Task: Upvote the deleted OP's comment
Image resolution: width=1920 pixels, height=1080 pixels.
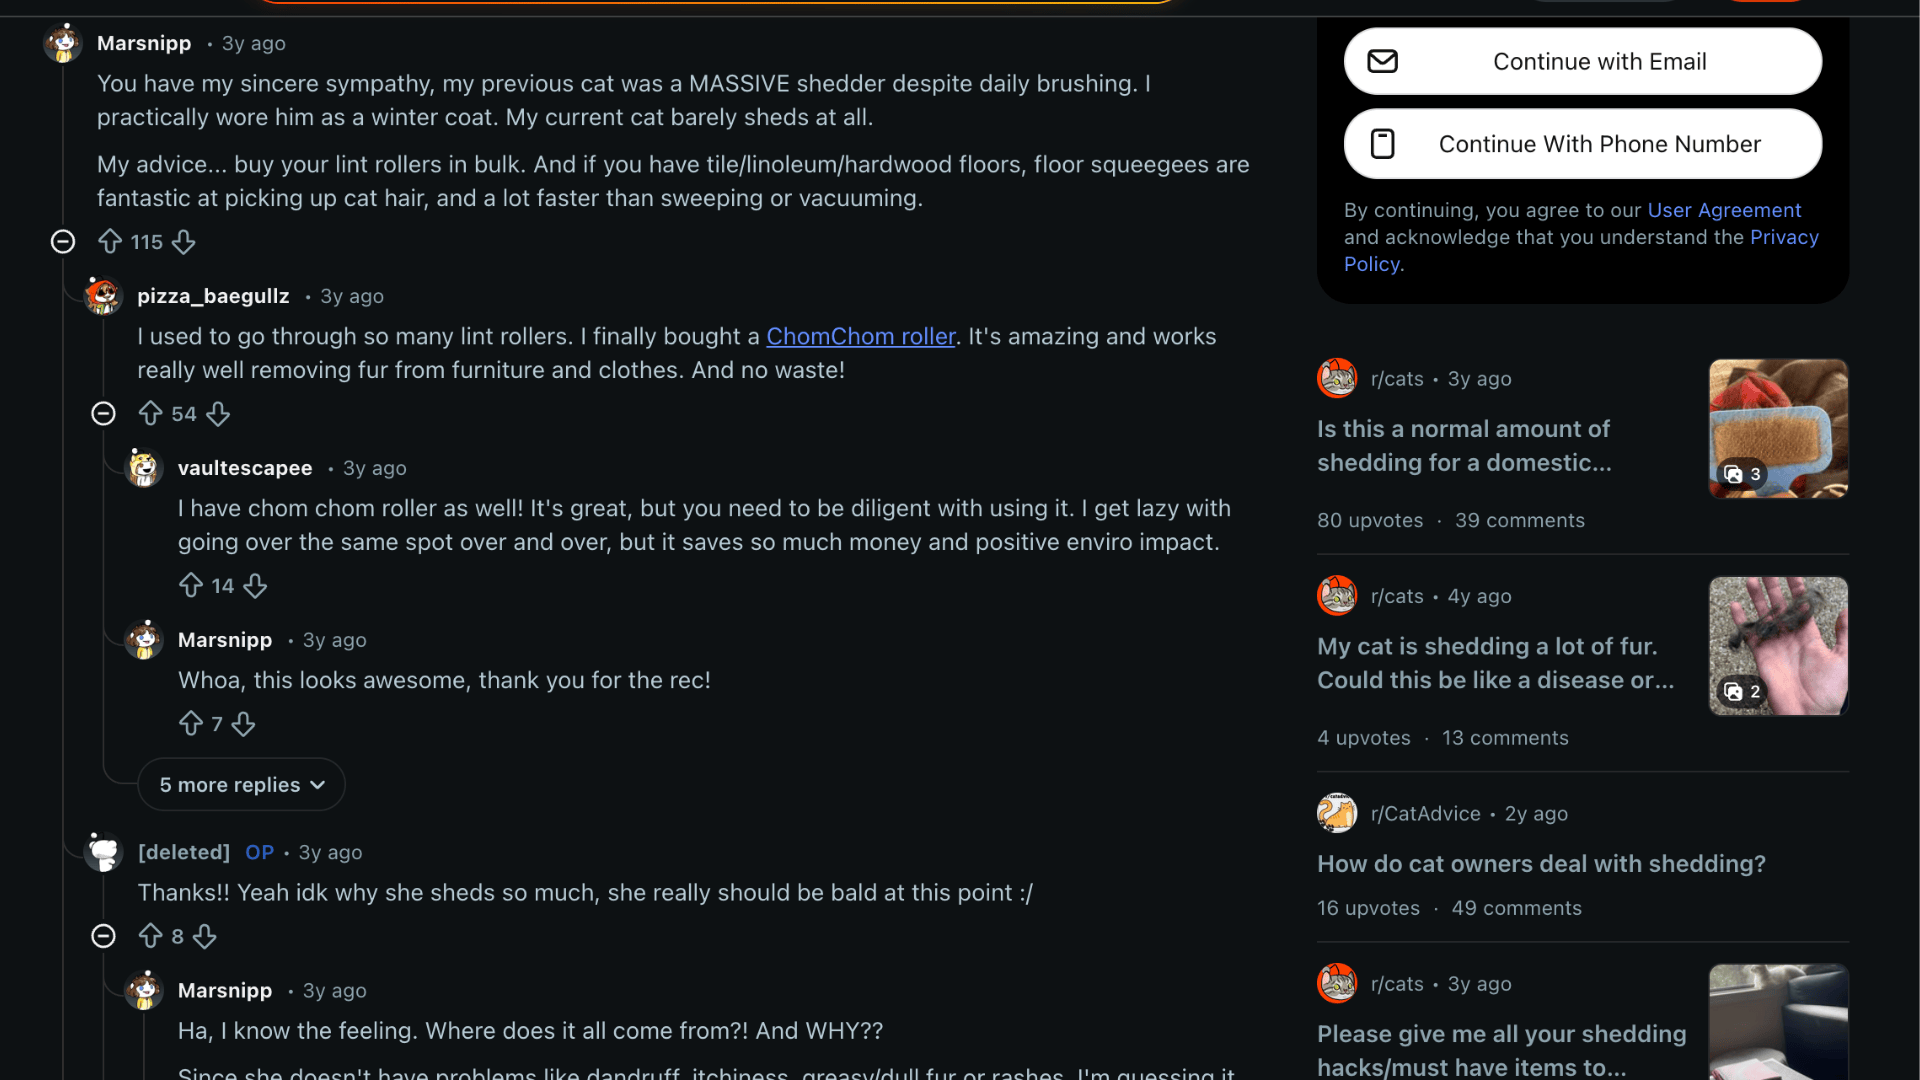Action: pos(150,936)
